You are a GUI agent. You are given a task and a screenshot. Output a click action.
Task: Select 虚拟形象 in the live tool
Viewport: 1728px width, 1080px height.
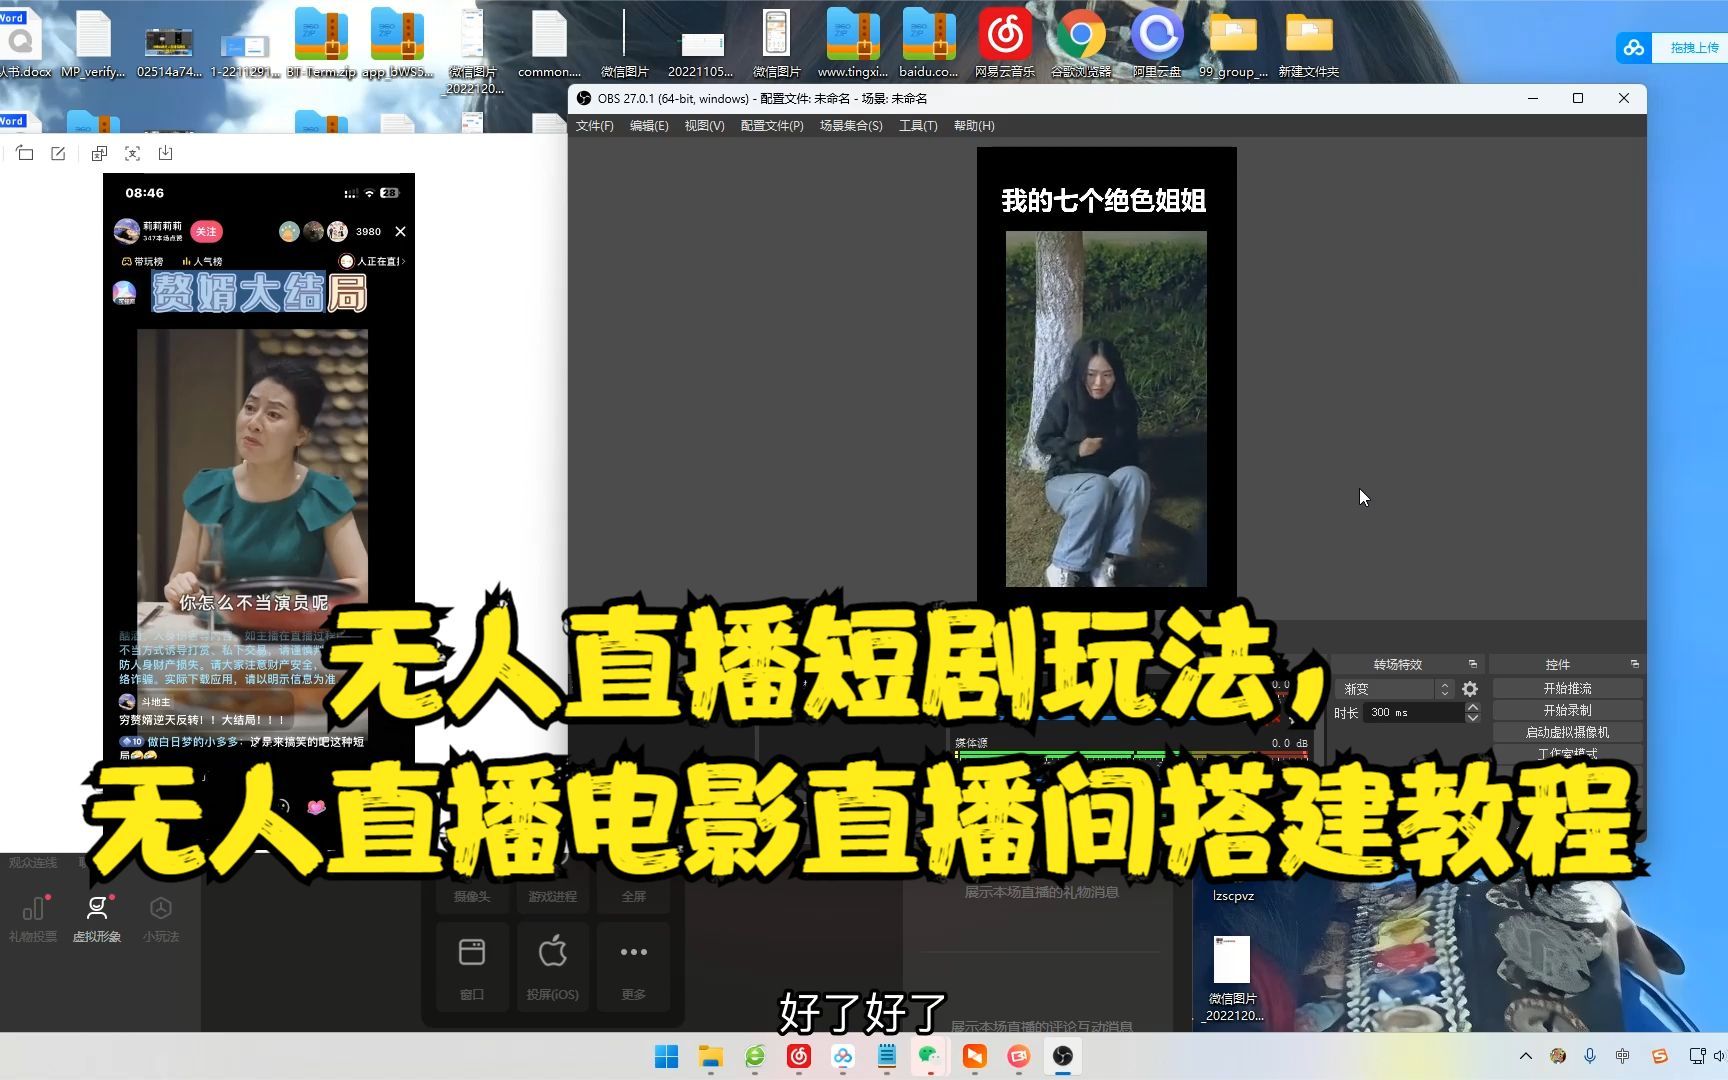coord(97,919)
